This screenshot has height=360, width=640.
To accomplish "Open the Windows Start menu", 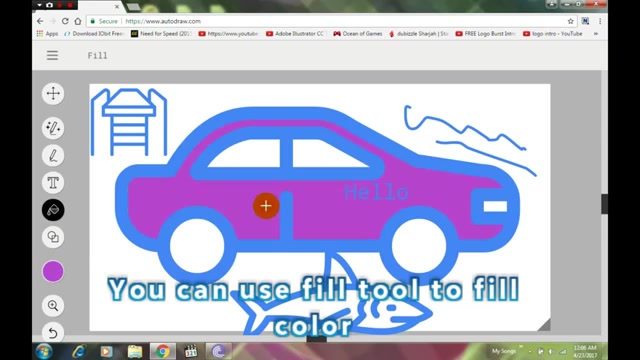I will pos(44,351).
